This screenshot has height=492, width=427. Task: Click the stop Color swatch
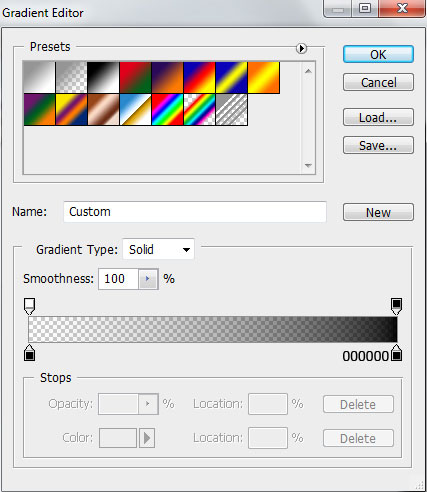click(118, 438)
